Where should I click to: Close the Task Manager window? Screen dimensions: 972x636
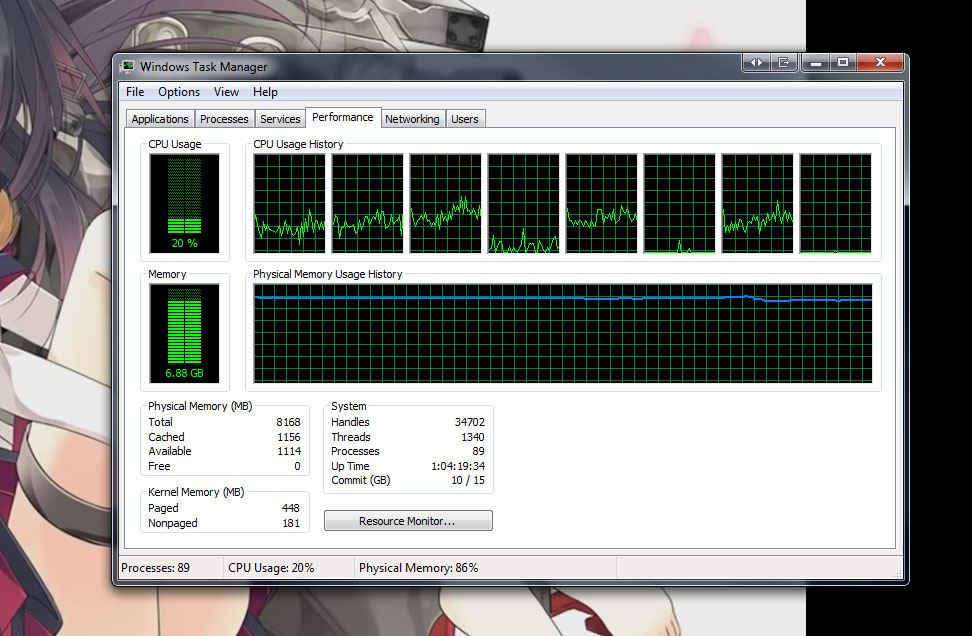[880, 62]
